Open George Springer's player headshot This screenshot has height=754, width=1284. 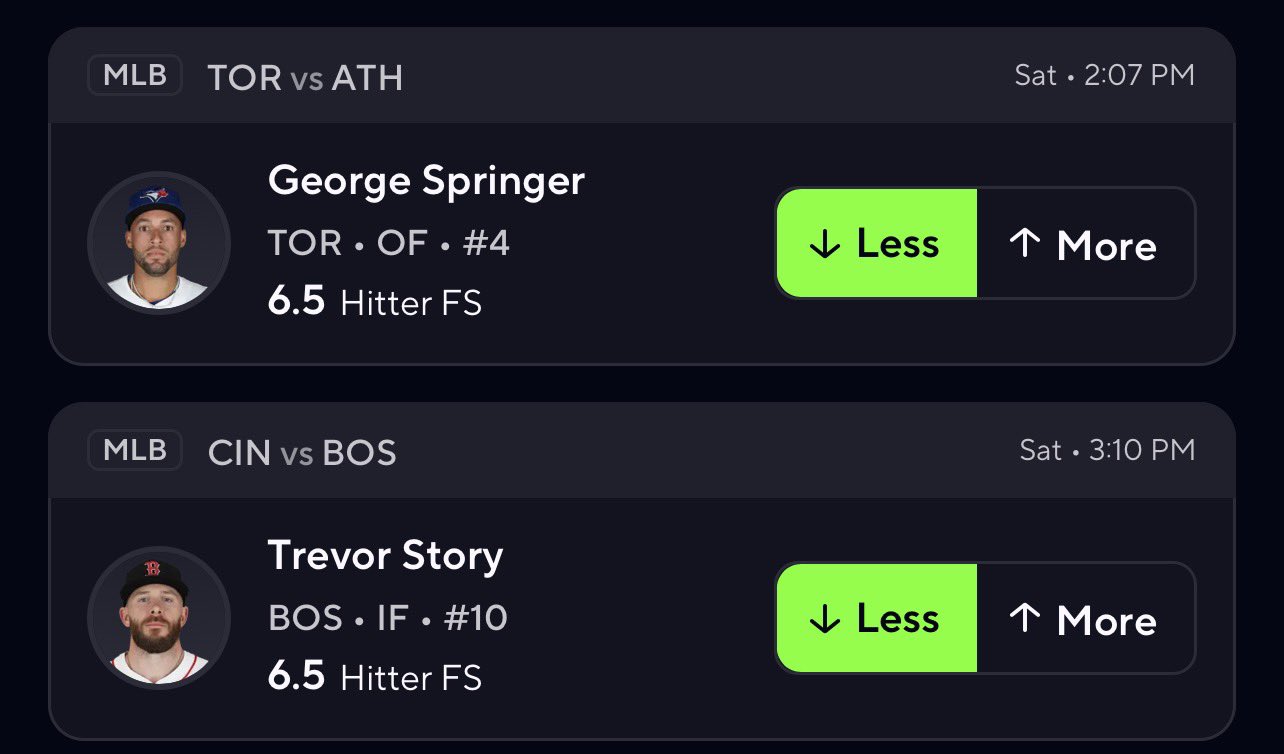point(159,243)
